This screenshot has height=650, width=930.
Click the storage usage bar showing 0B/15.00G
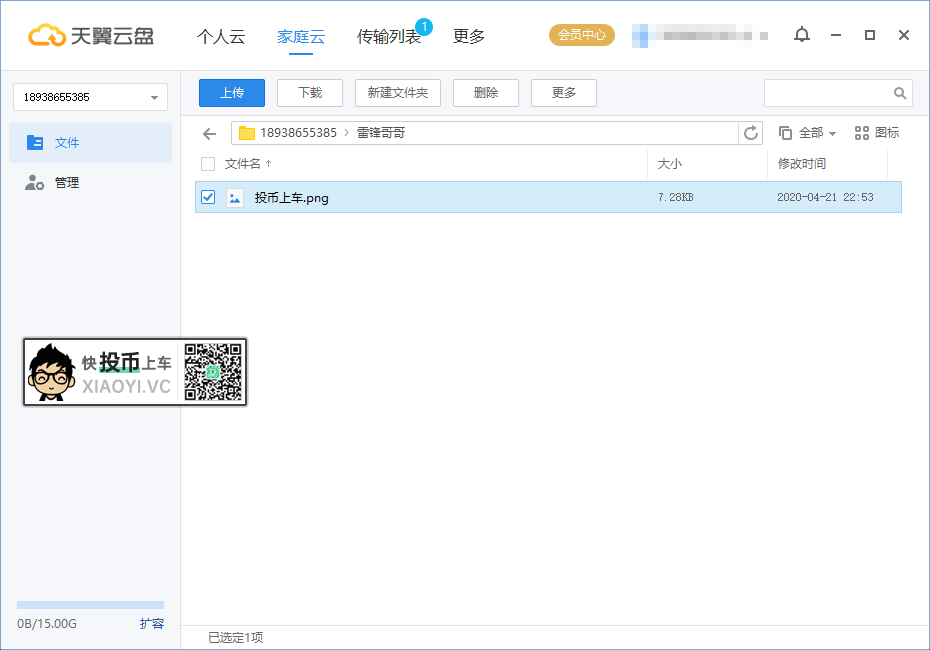click(90, 604)
